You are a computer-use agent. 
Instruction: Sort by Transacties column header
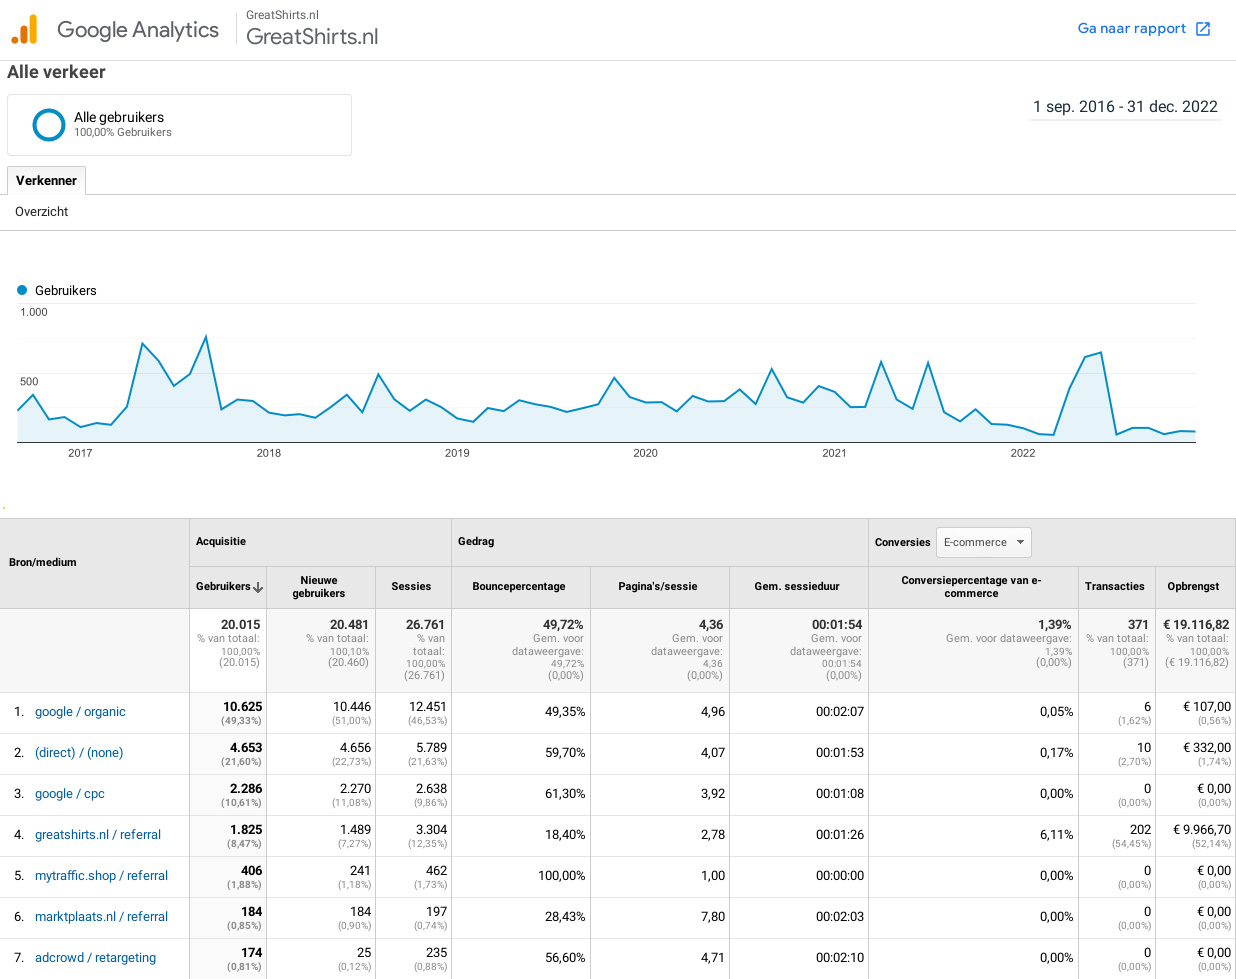point(1114,586)
